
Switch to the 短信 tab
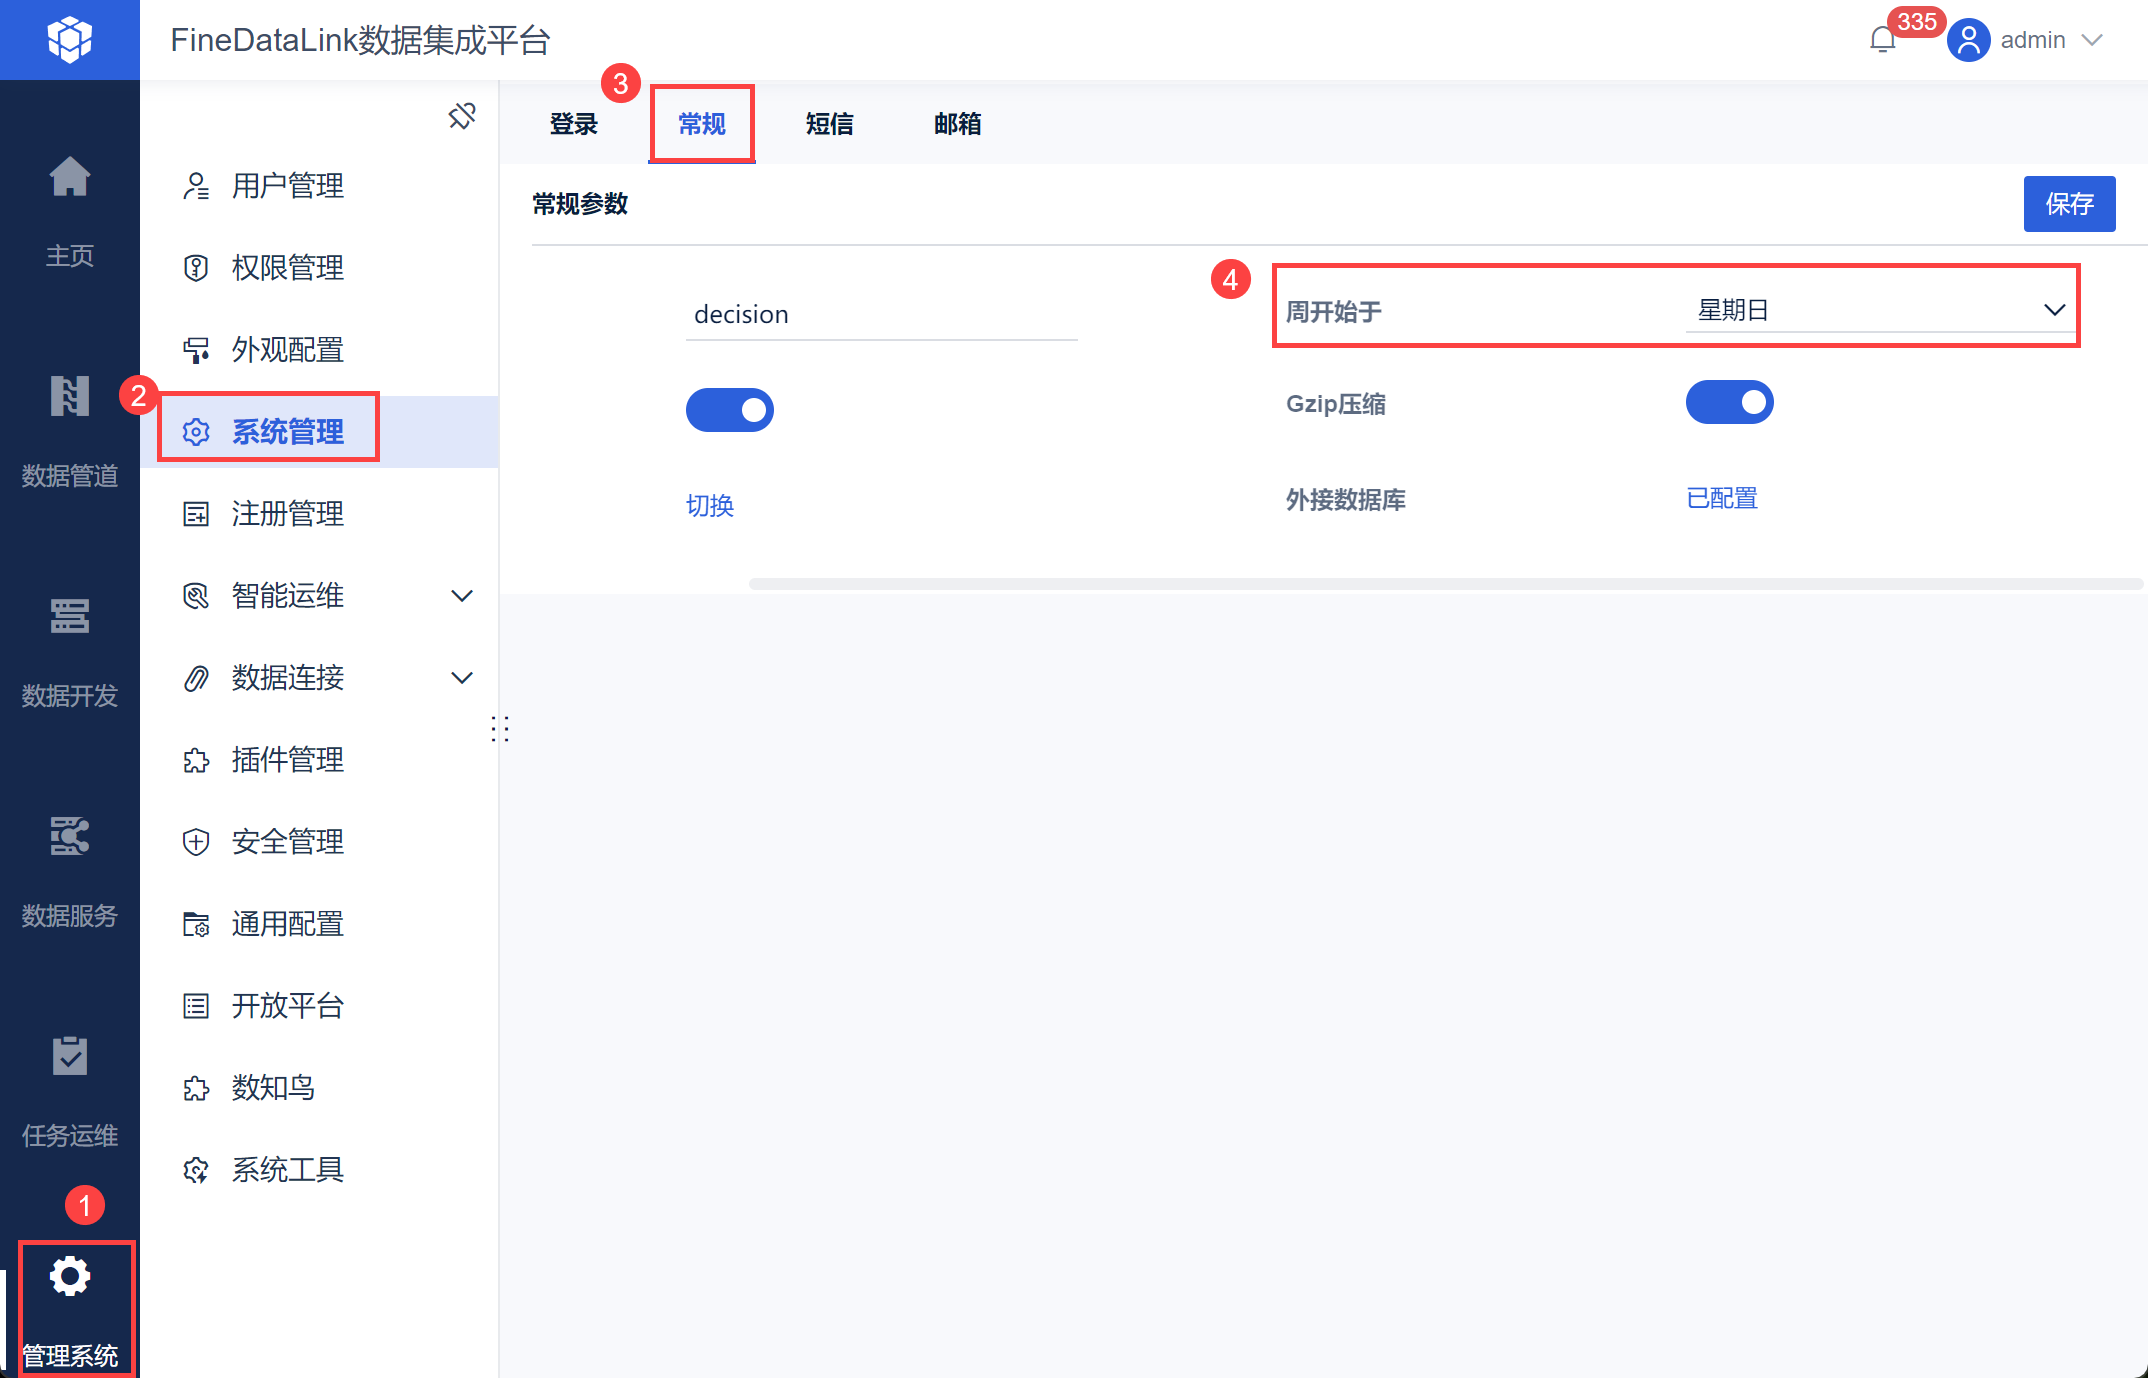click(x=829, y=124)
